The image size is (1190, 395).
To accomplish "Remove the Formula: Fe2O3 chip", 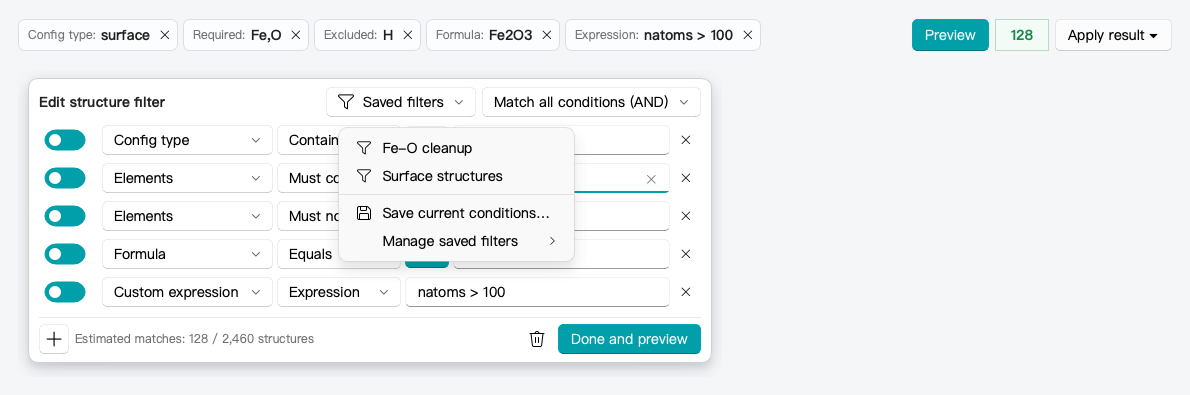I will (546, 35).
